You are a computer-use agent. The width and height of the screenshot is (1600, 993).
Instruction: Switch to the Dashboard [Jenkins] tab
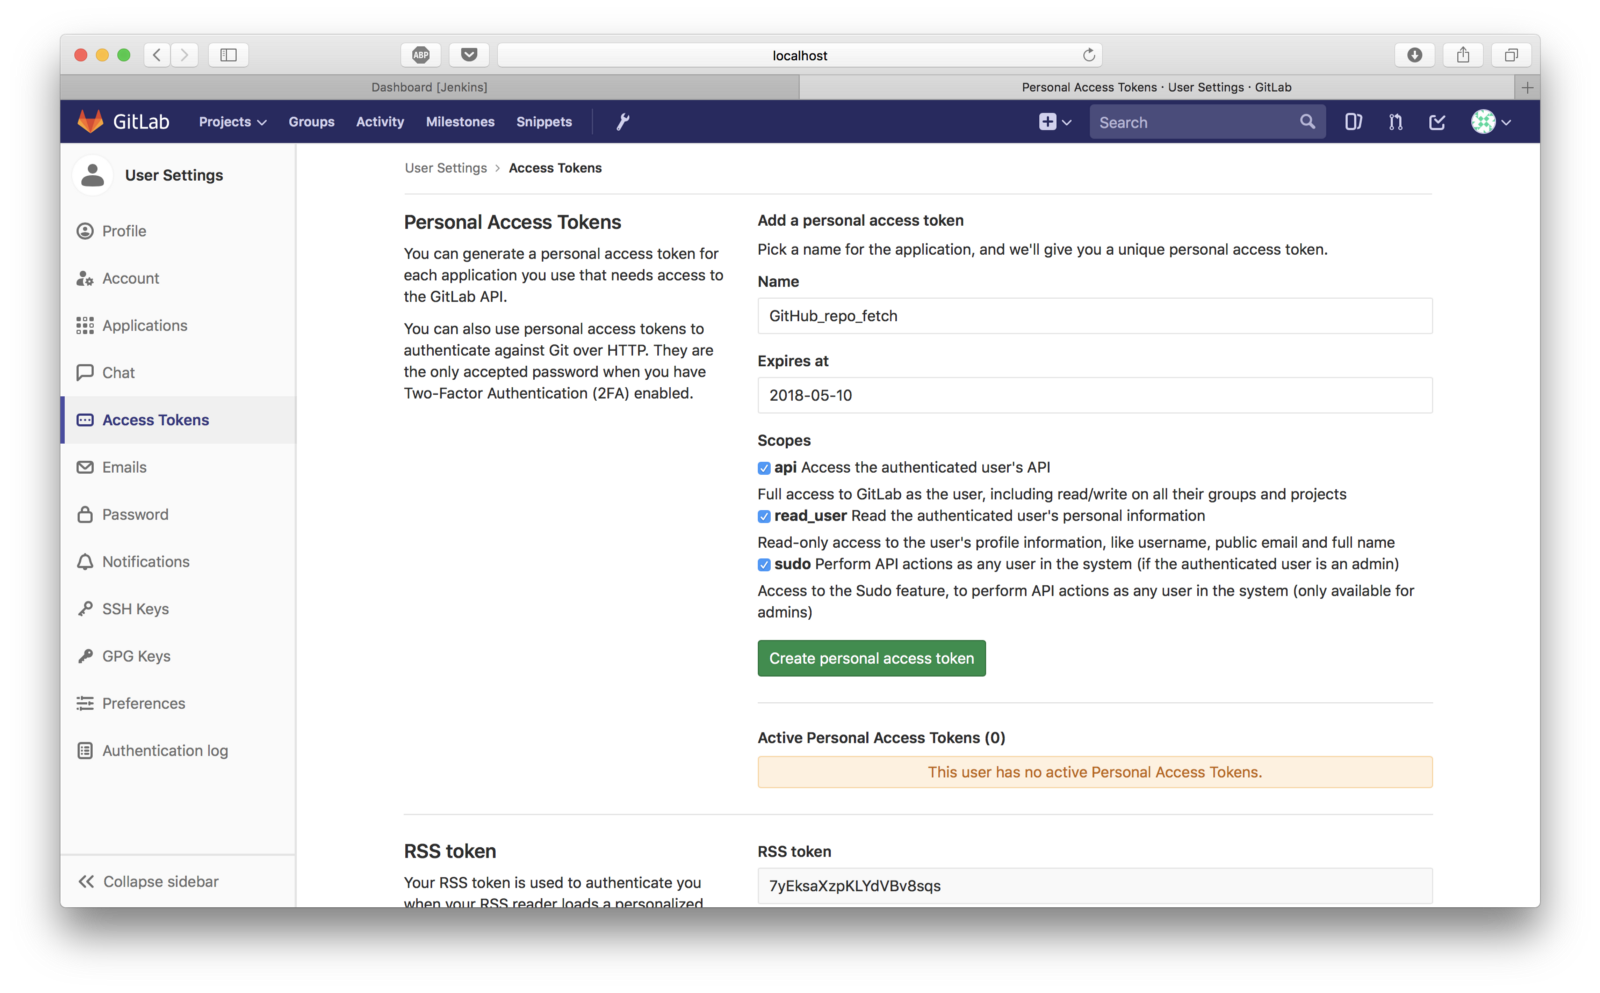(x=429, y=87)
